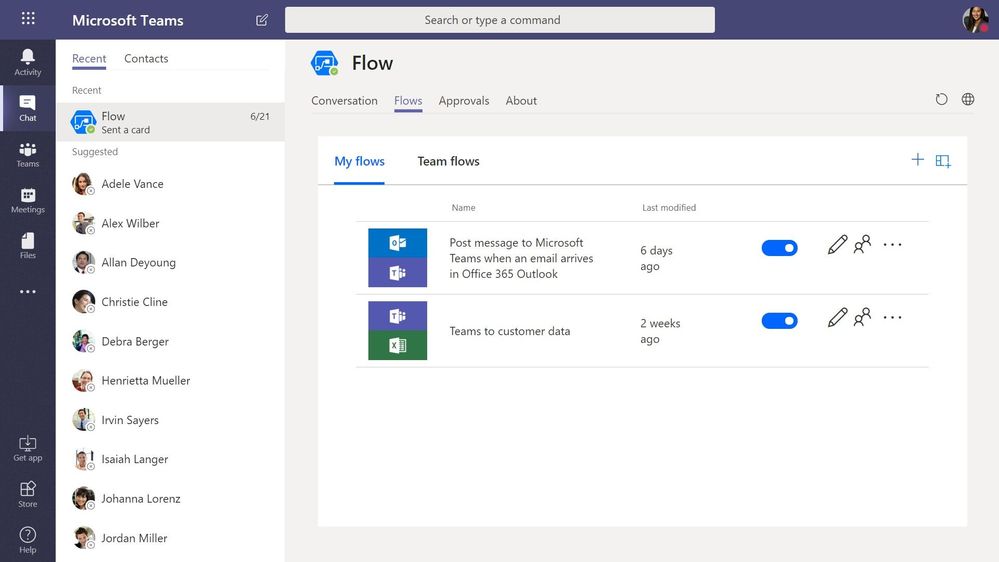Open Meetings calendar in sidebar
The image size is (999, 562).
tap(27, 201)
